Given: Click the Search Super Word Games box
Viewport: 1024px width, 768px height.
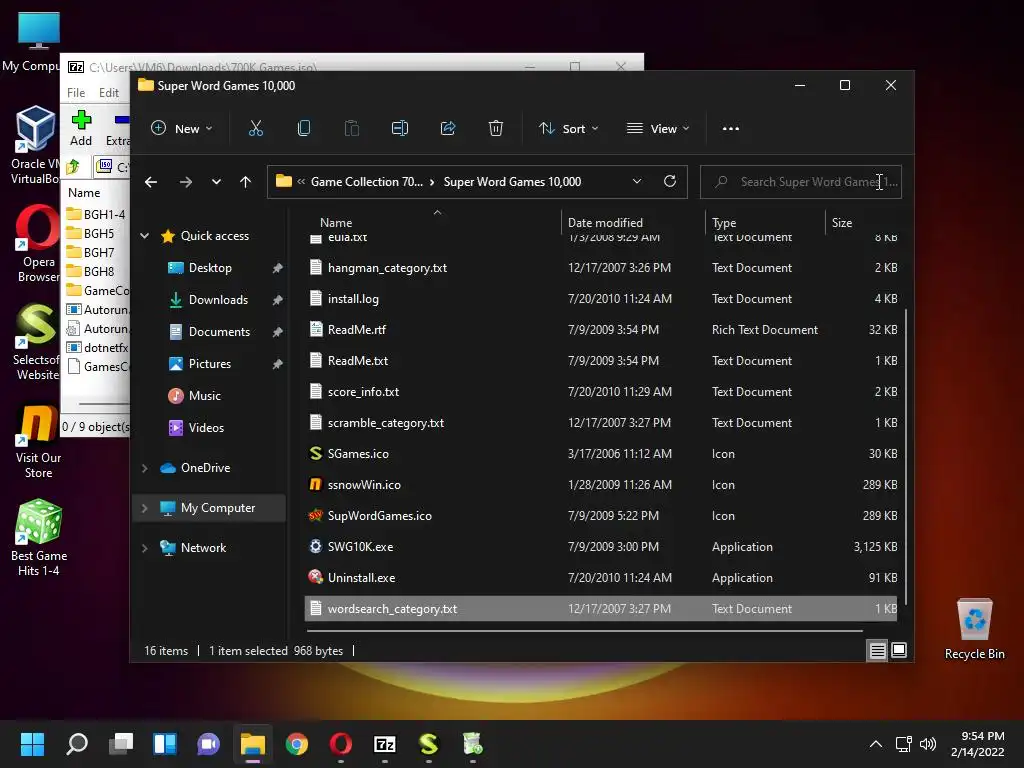Looking at the screenshot, I should click(x=801, y=182).
